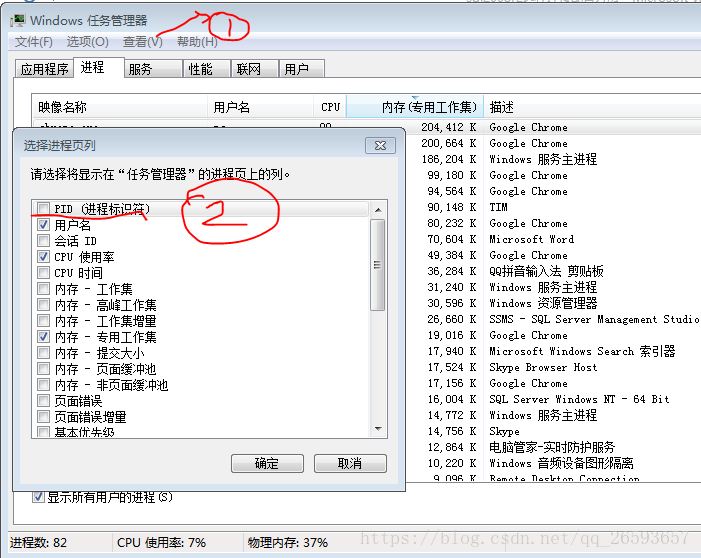The height and width of the screenshot is (558, 701).
Task: Click the 186,204 K memory value
Action: tap(448, 159)
